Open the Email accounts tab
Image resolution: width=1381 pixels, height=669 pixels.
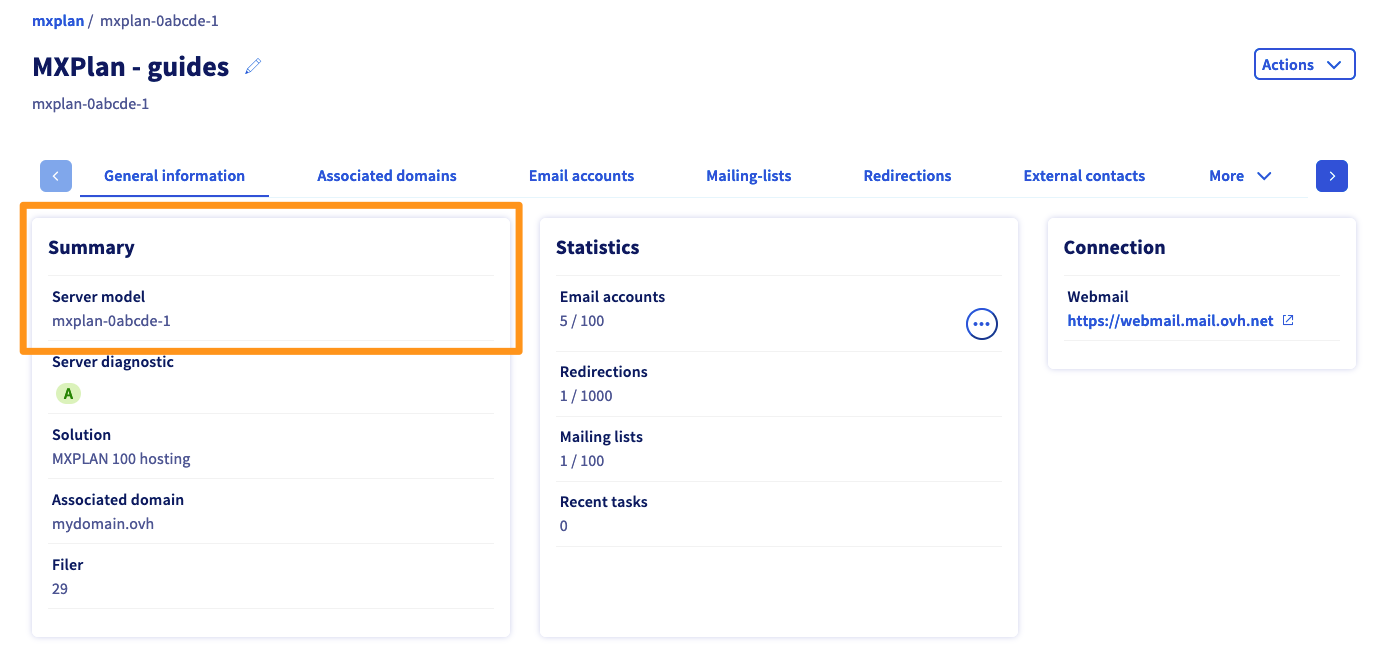point(581,176)
